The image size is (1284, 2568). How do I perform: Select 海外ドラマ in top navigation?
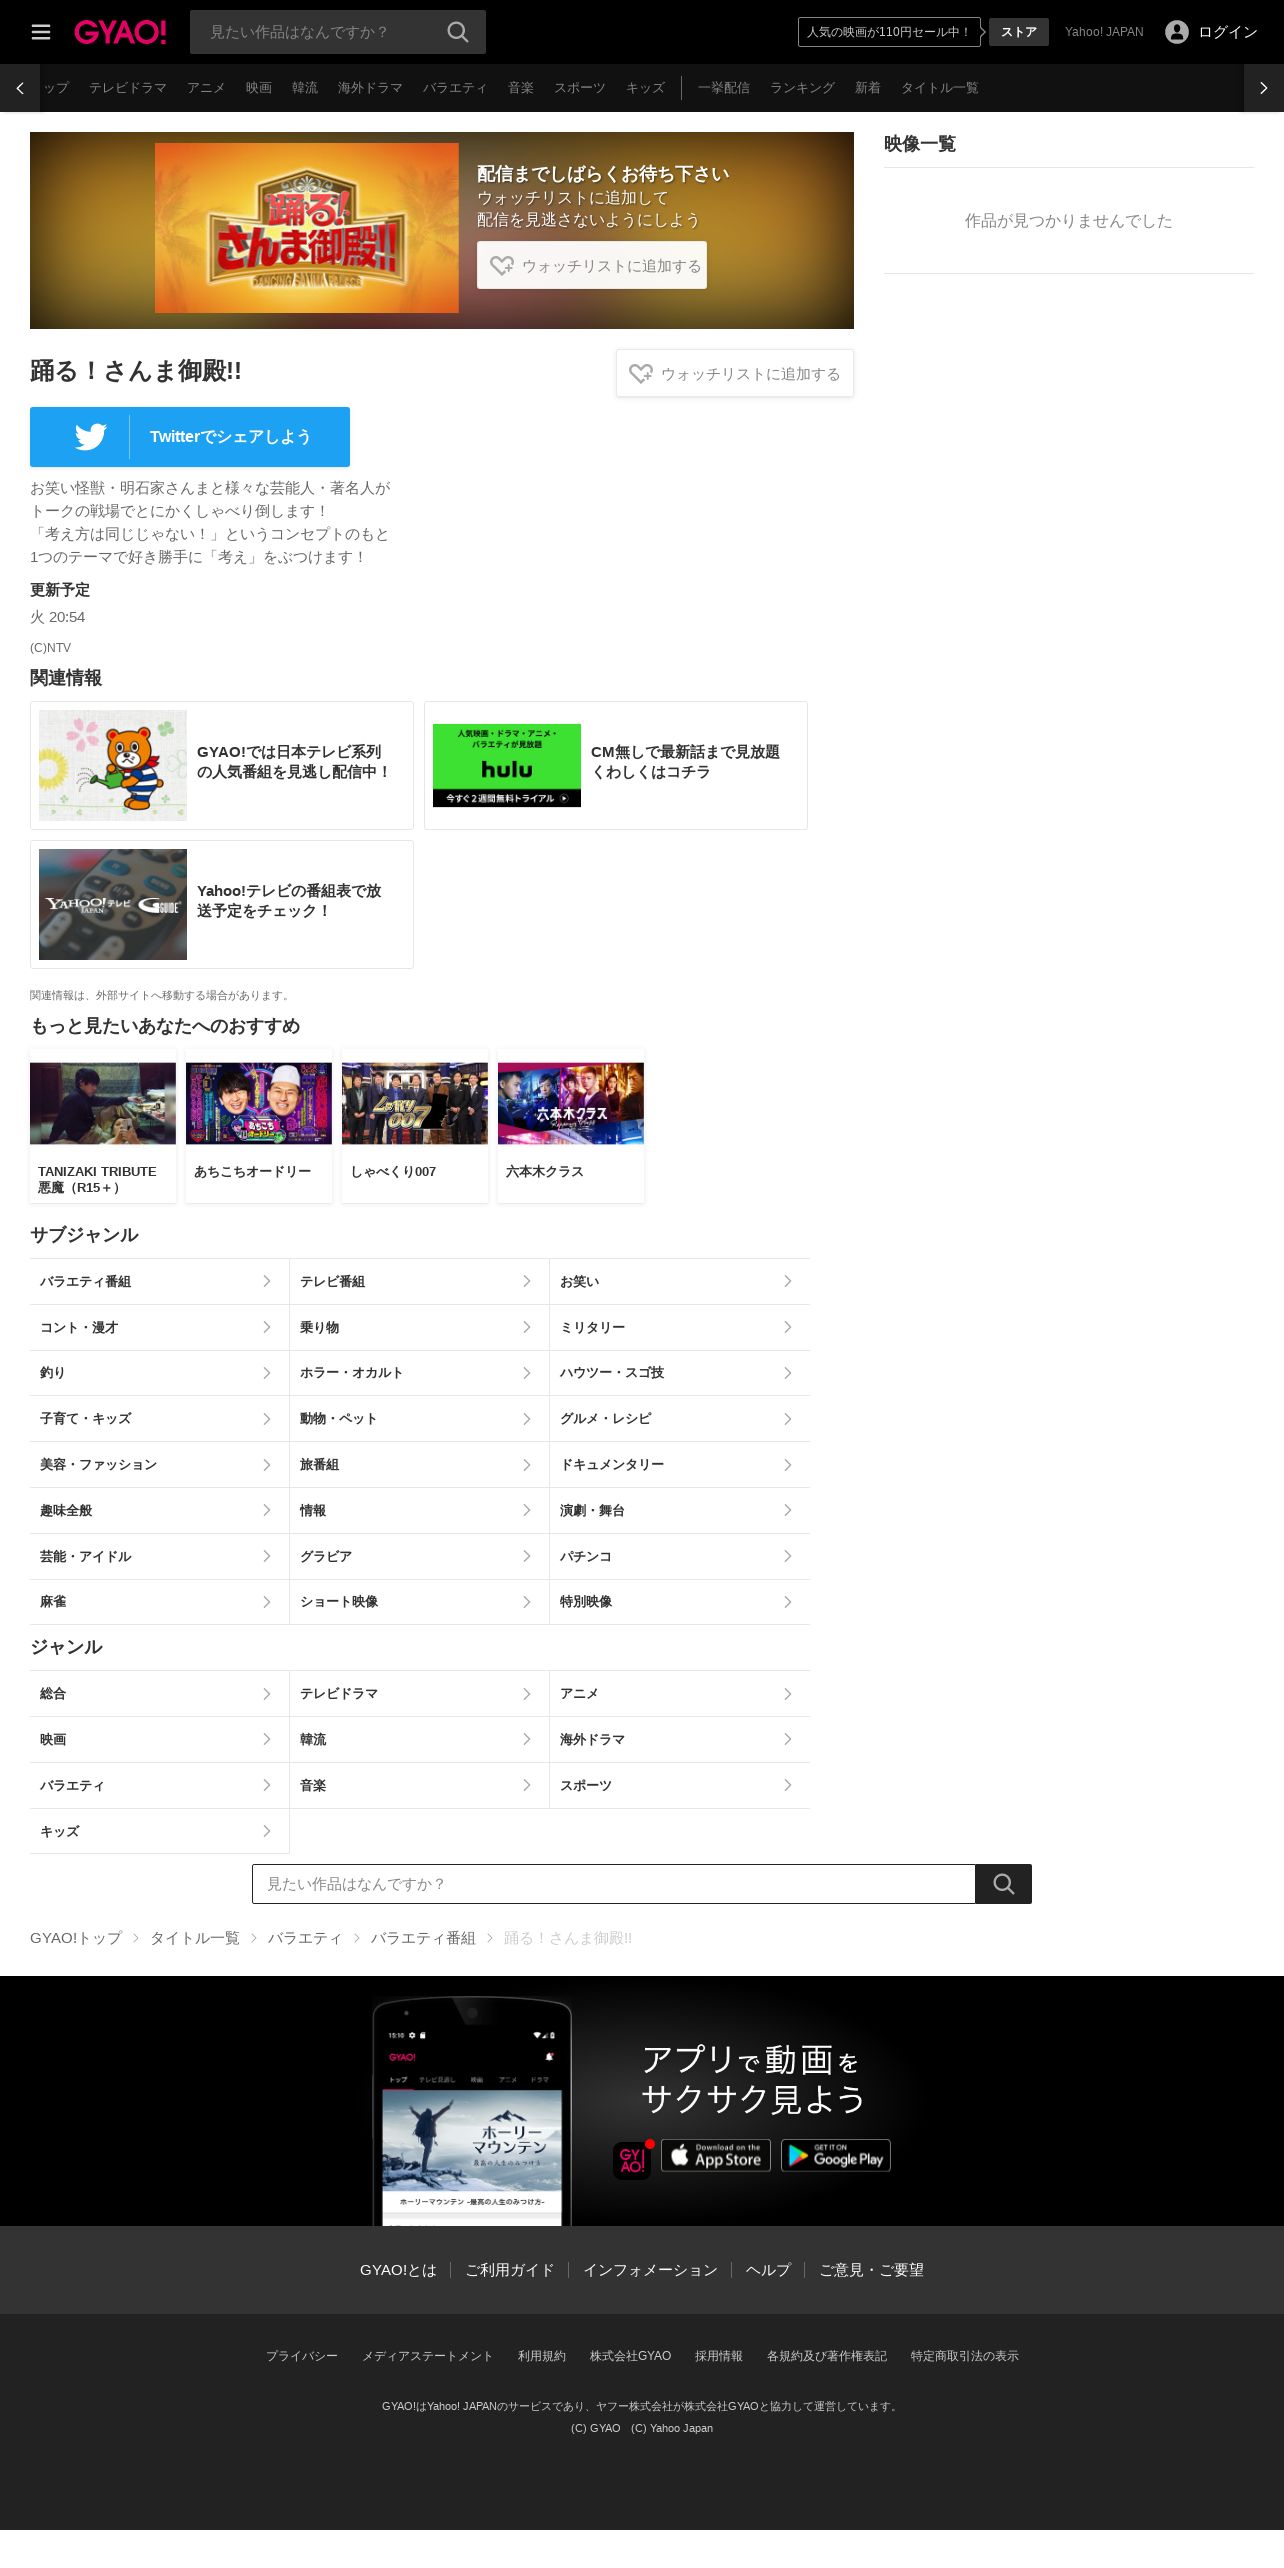tap(370, 88)
